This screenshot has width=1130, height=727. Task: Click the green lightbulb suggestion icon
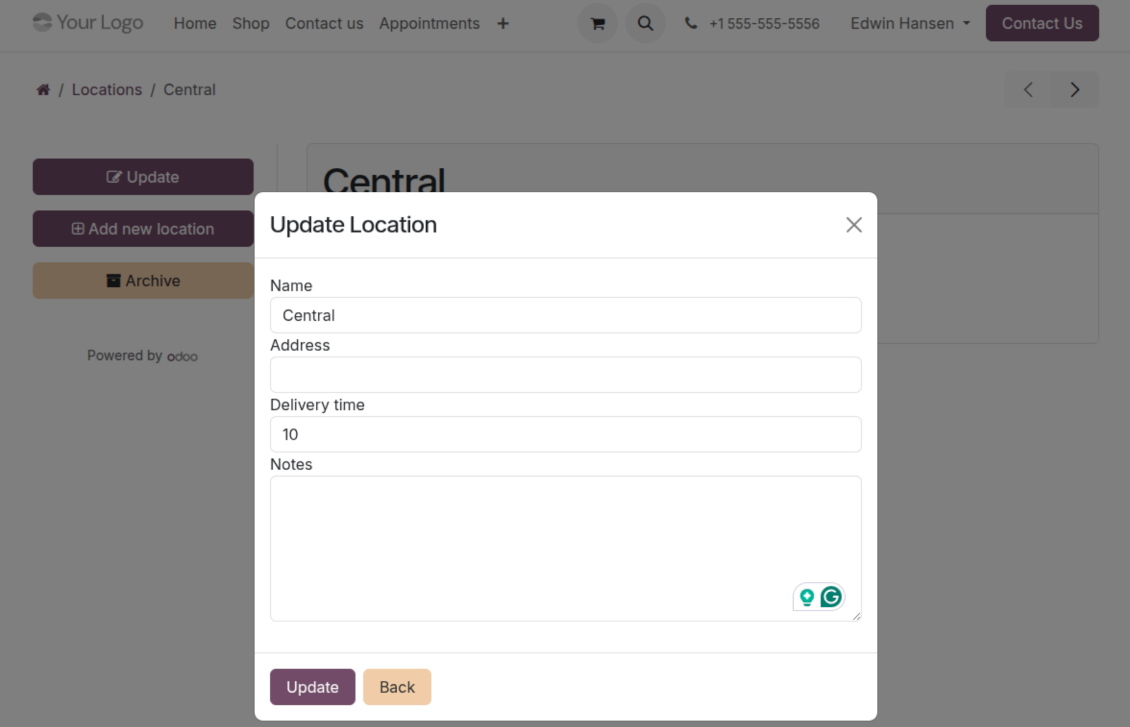click(x=807, y=598)
